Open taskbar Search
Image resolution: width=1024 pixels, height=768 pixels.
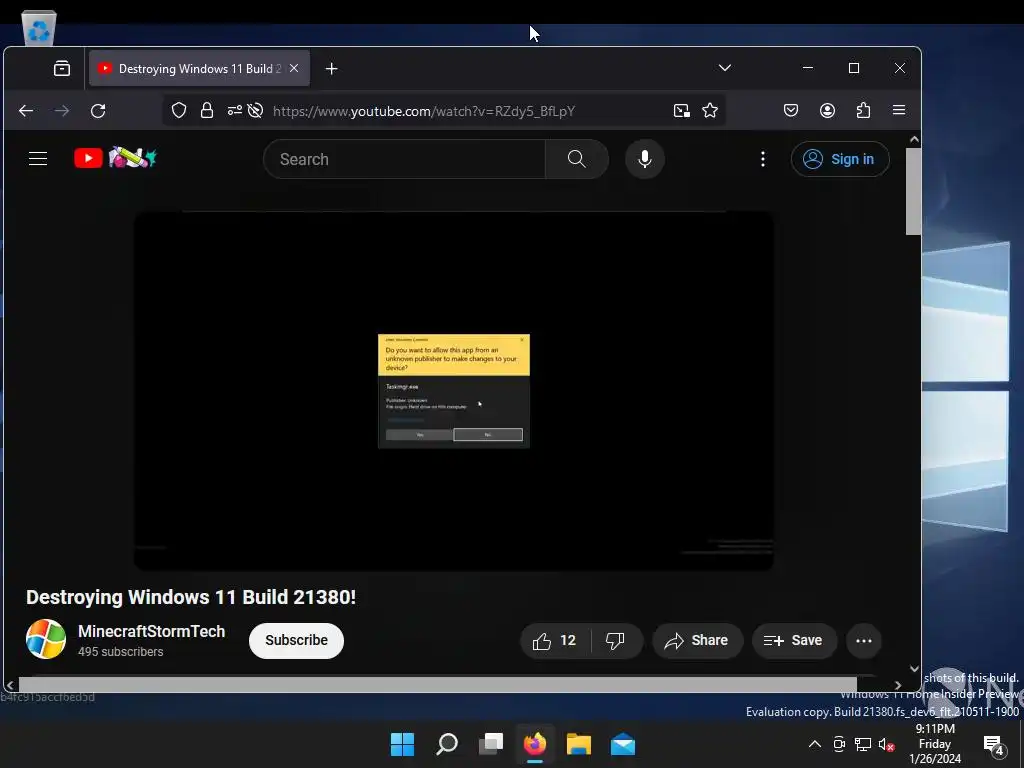pos(447,744)
